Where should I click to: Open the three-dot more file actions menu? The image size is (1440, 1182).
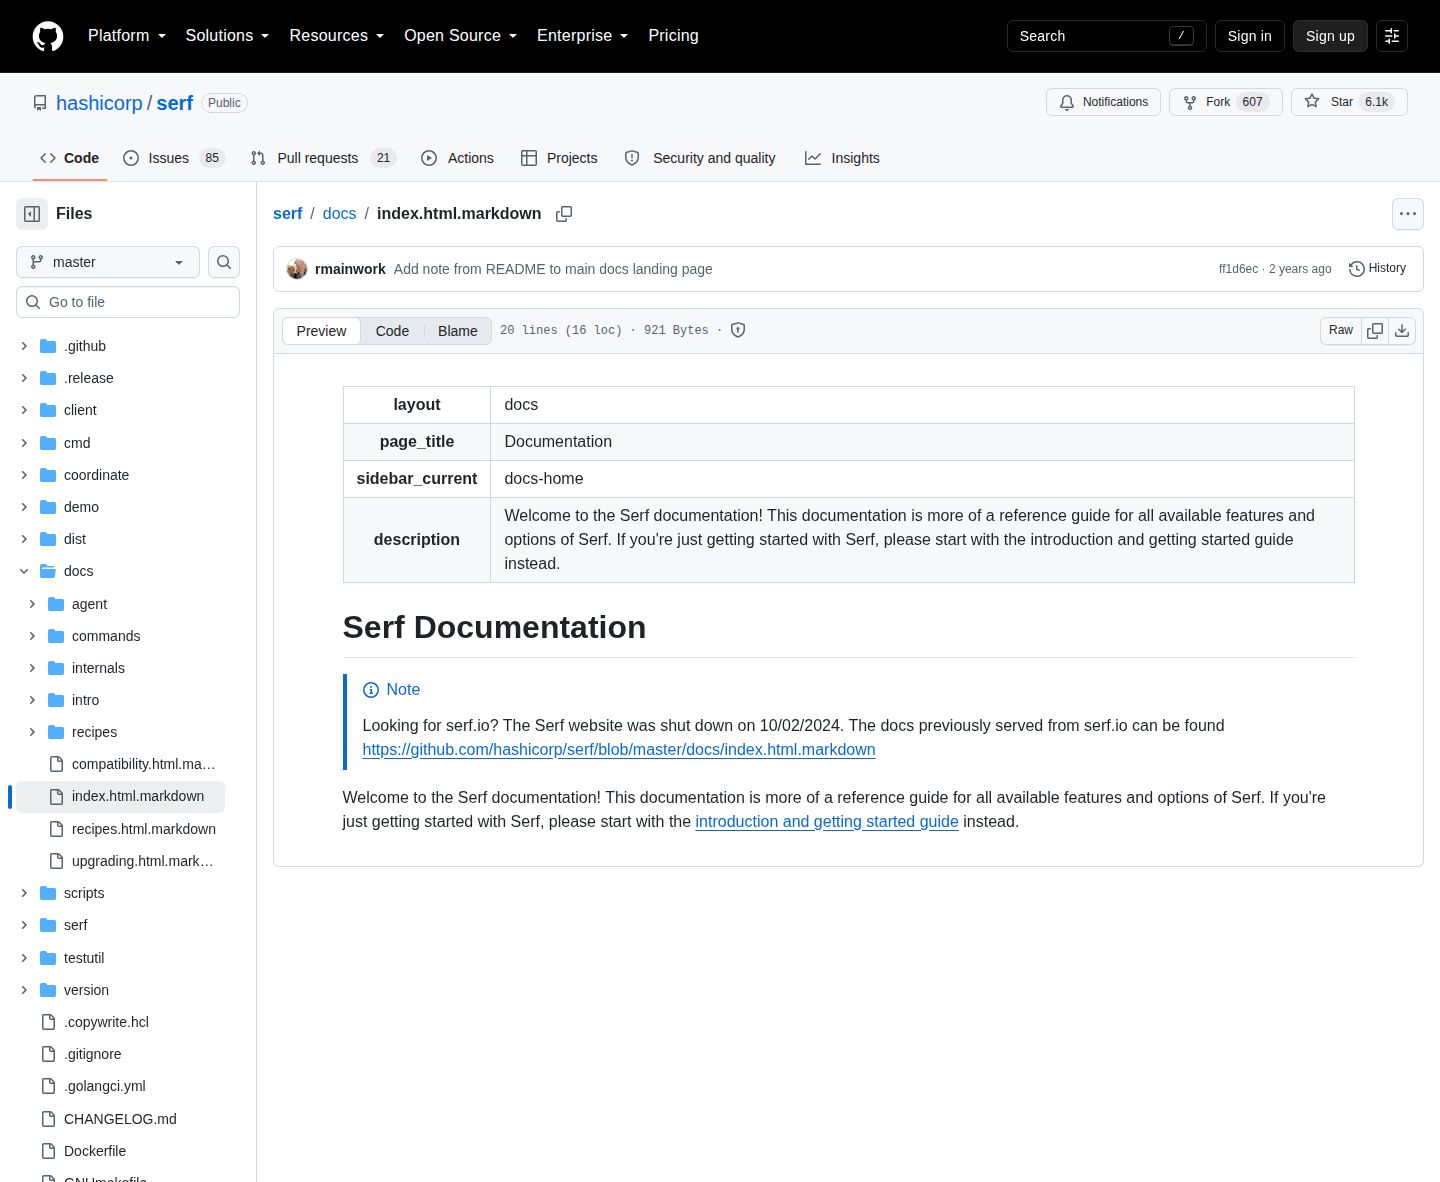[1408, 214]
